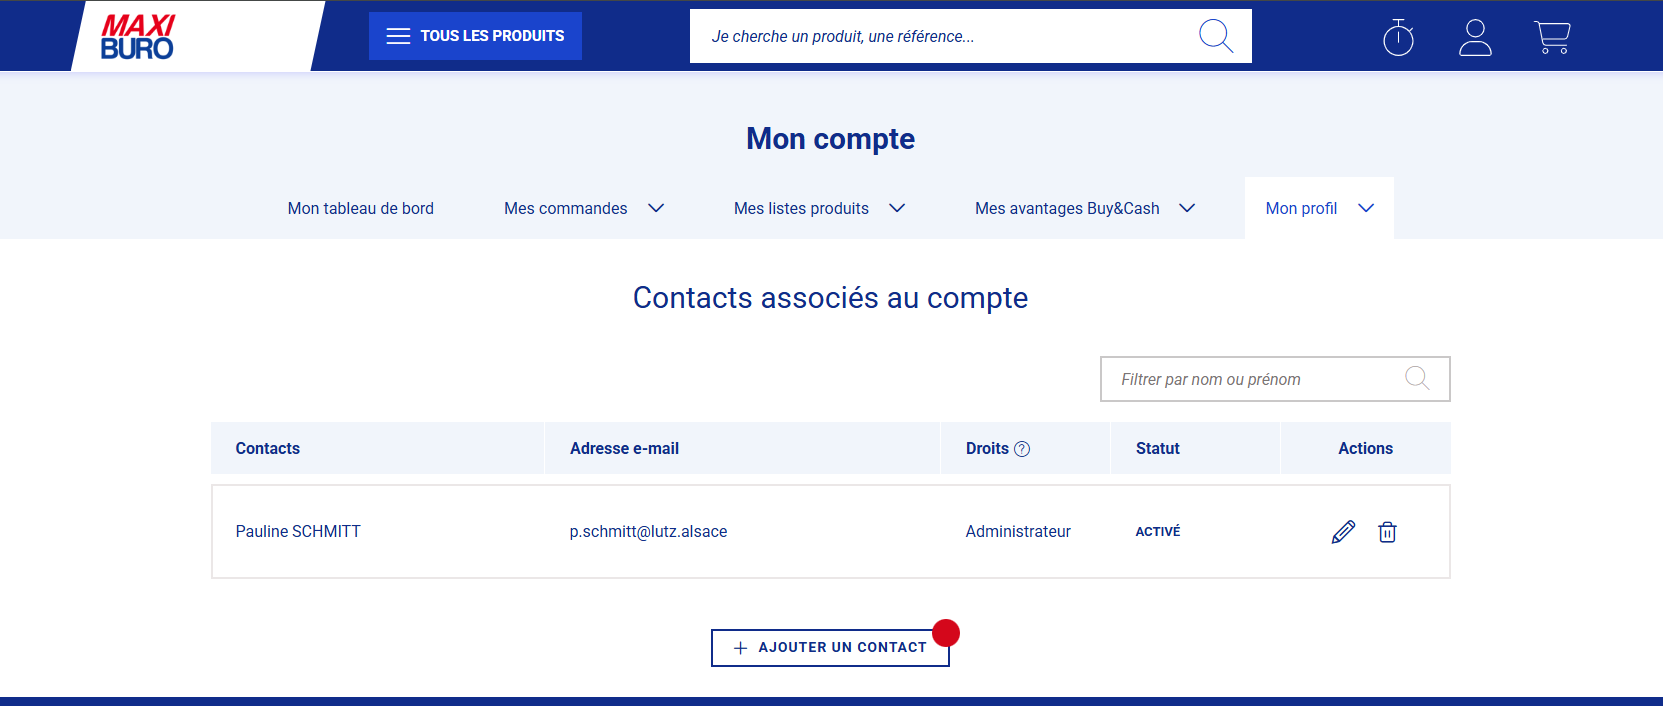Open the shopping cart icon
This screenshot has width=1663, height=706.
(x=1552, y=38)
